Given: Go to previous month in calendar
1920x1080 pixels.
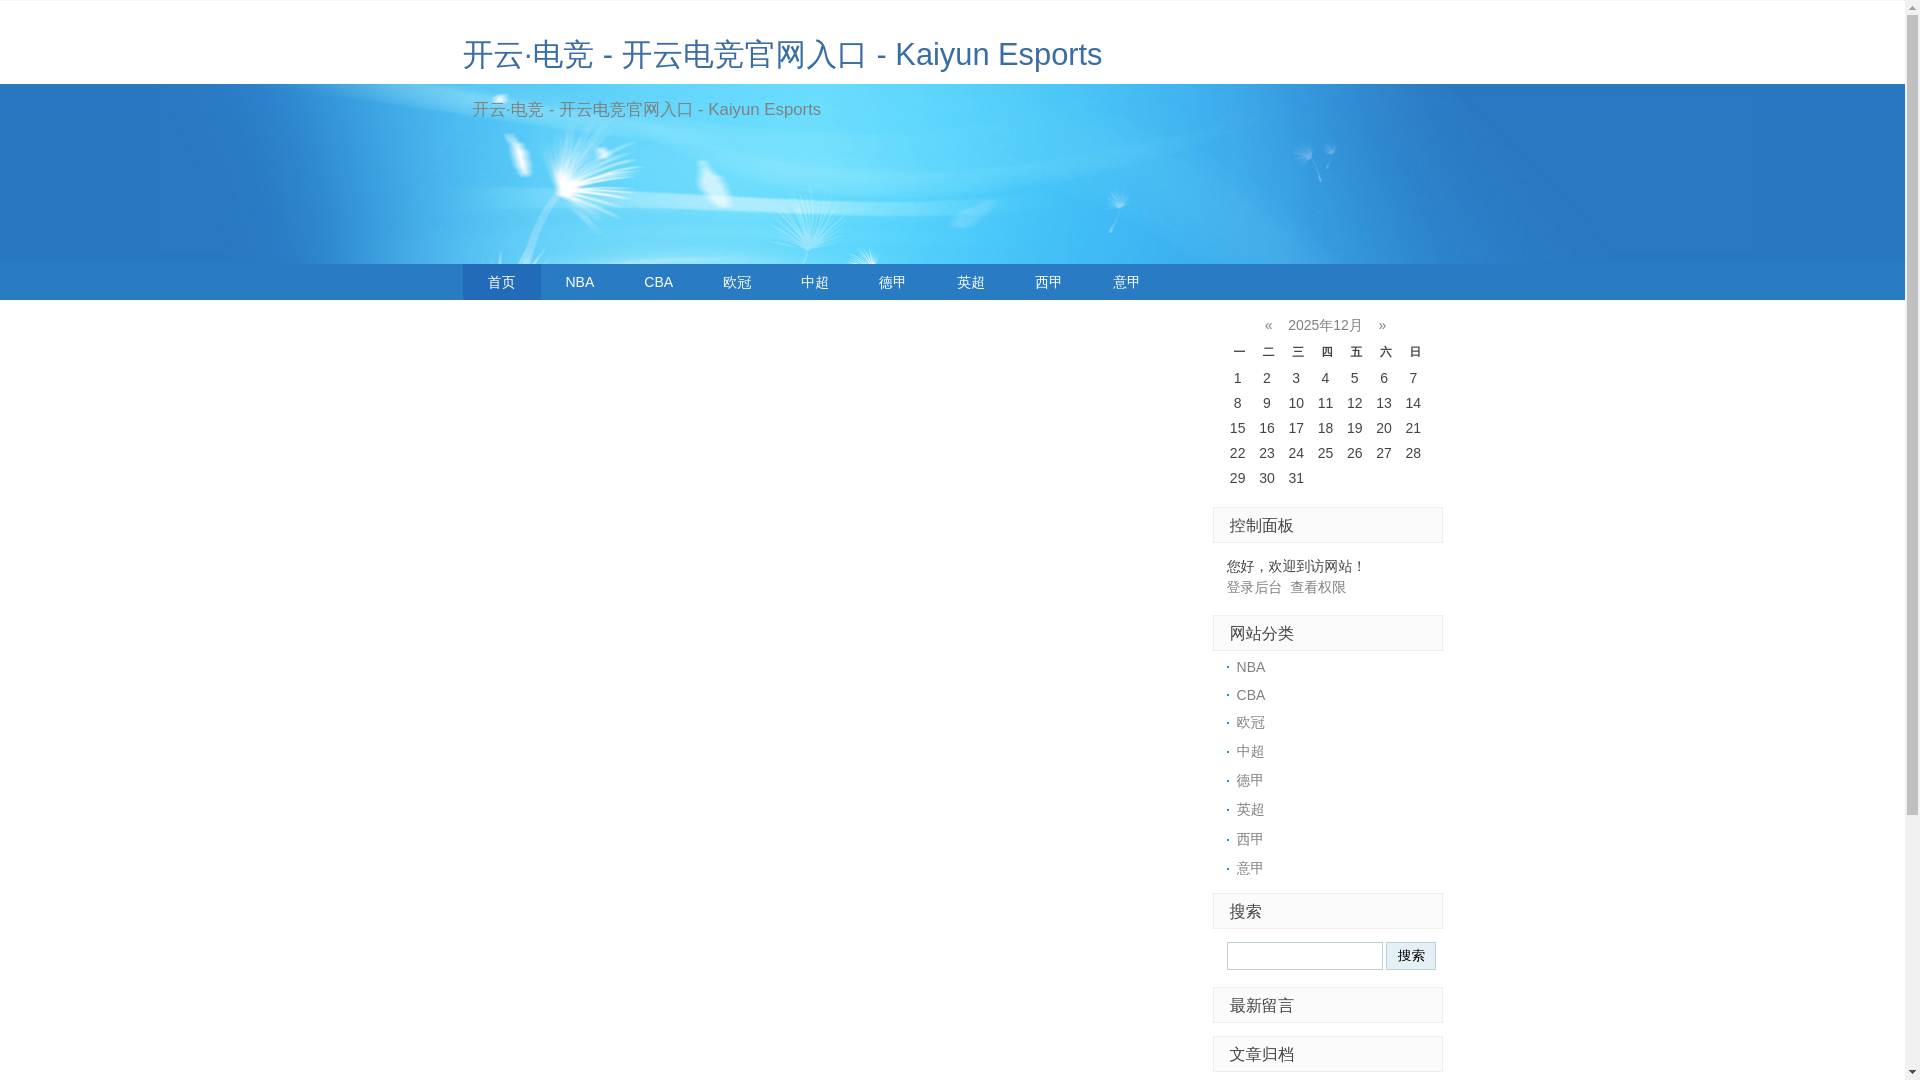Looking at the screenshot, I should coord(1268,325).
